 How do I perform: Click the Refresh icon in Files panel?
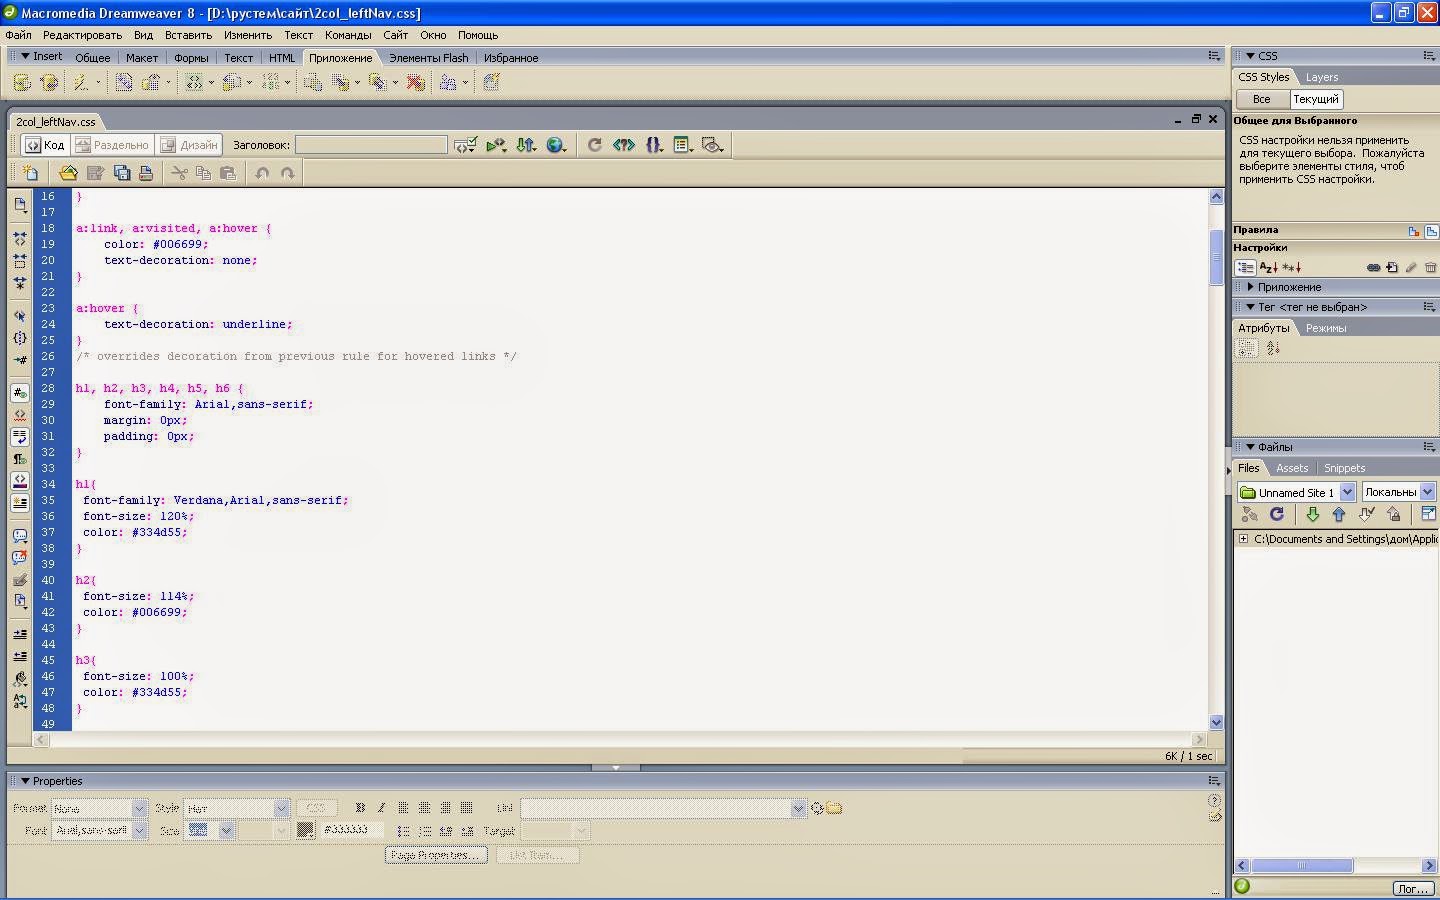click(x=1277, y=514)
